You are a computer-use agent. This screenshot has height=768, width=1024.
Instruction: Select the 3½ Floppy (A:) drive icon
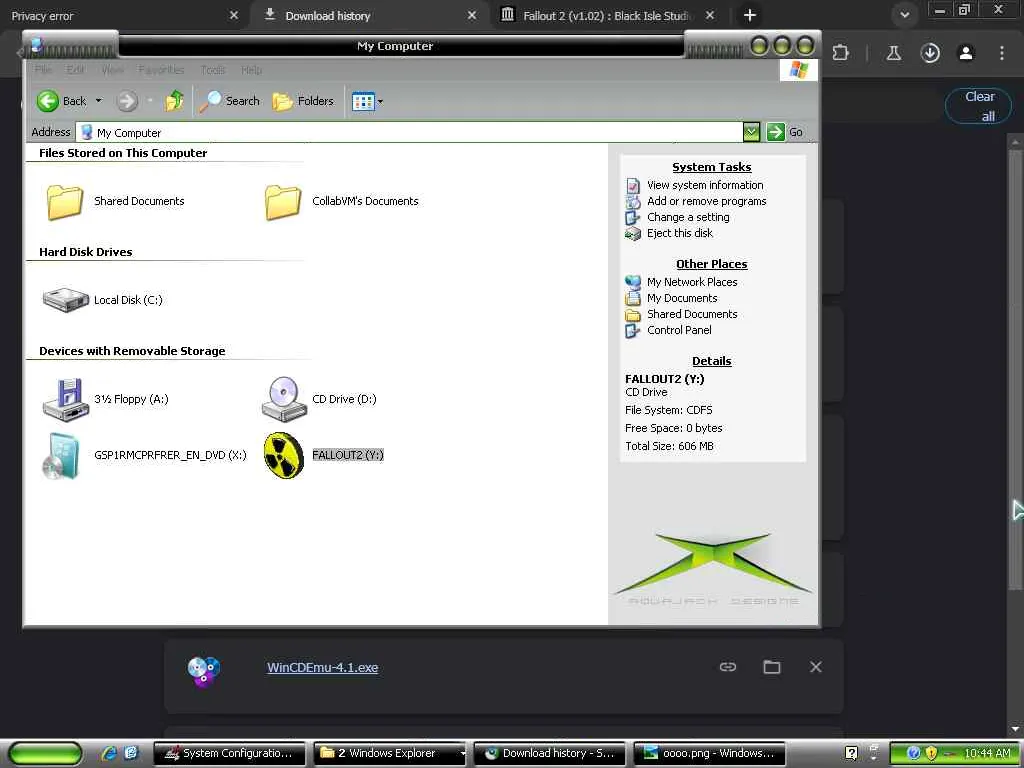[65, 400]
